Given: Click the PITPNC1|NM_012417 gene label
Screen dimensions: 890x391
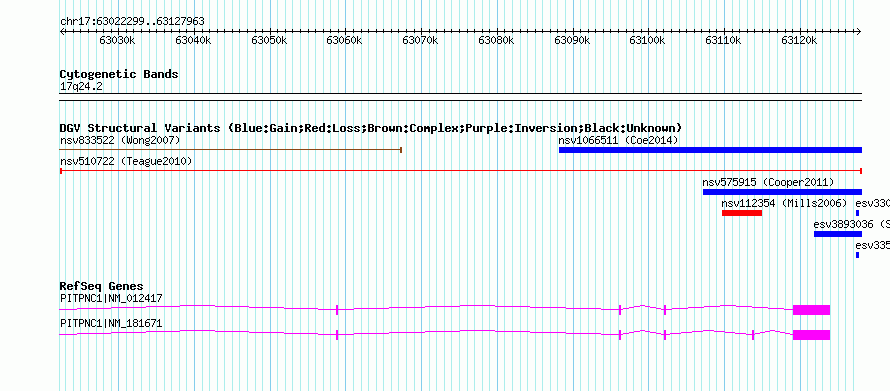Looking at the screenshot, I should pyautogui.click(x=111, y=298).
